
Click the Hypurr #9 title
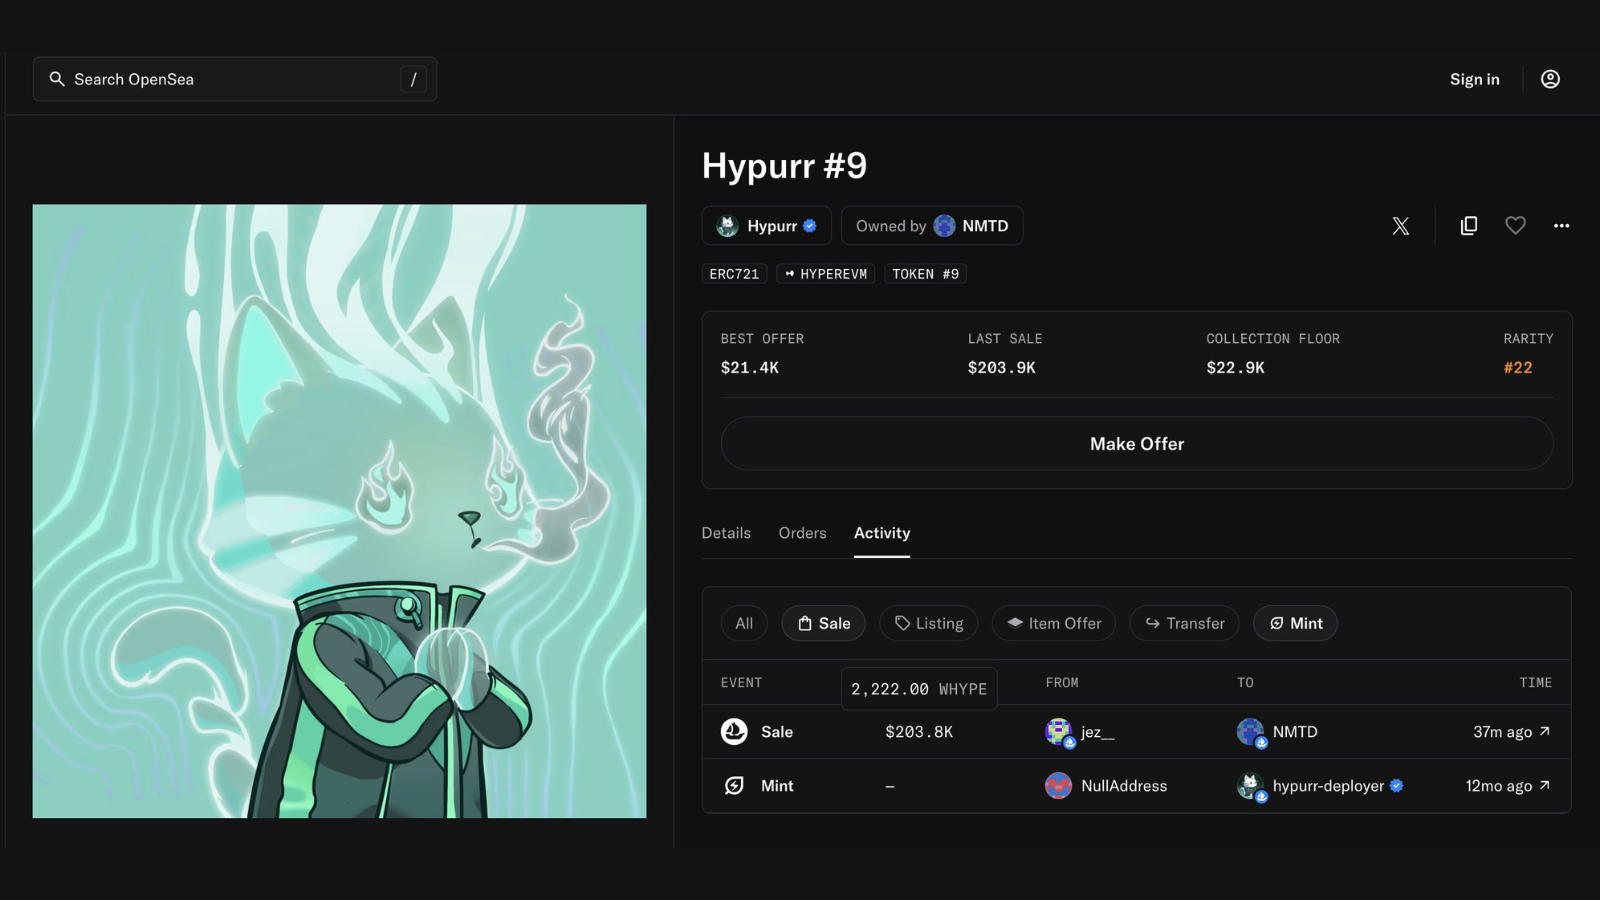click(x=784, y=166)
